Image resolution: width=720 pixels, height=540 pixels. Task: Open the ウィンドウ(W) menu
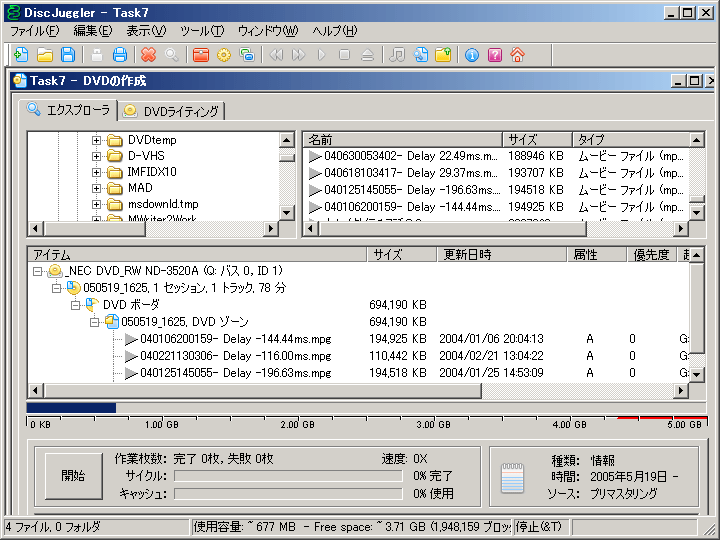coord(268,31)
